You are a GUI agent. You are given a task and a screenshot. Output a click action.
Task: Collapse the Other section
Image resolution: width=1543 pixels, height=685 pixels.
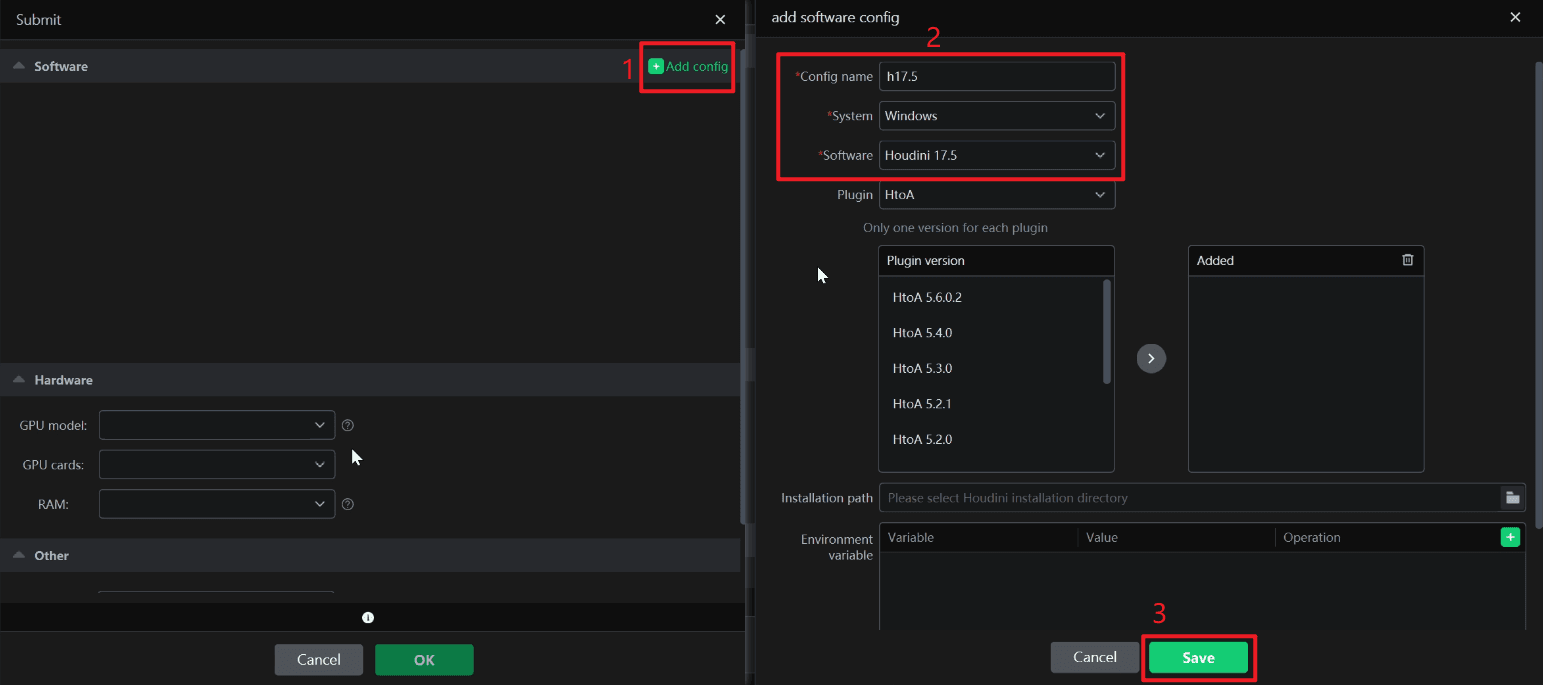[x=19, y=555]
